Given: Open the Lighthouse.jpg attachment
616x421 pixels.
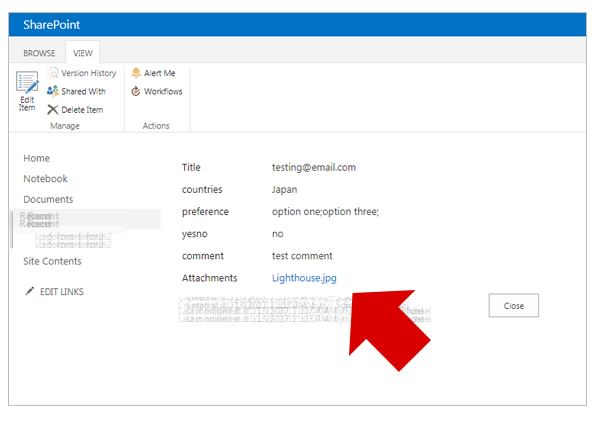Looking at the screenshot, I should pos(304,278).
